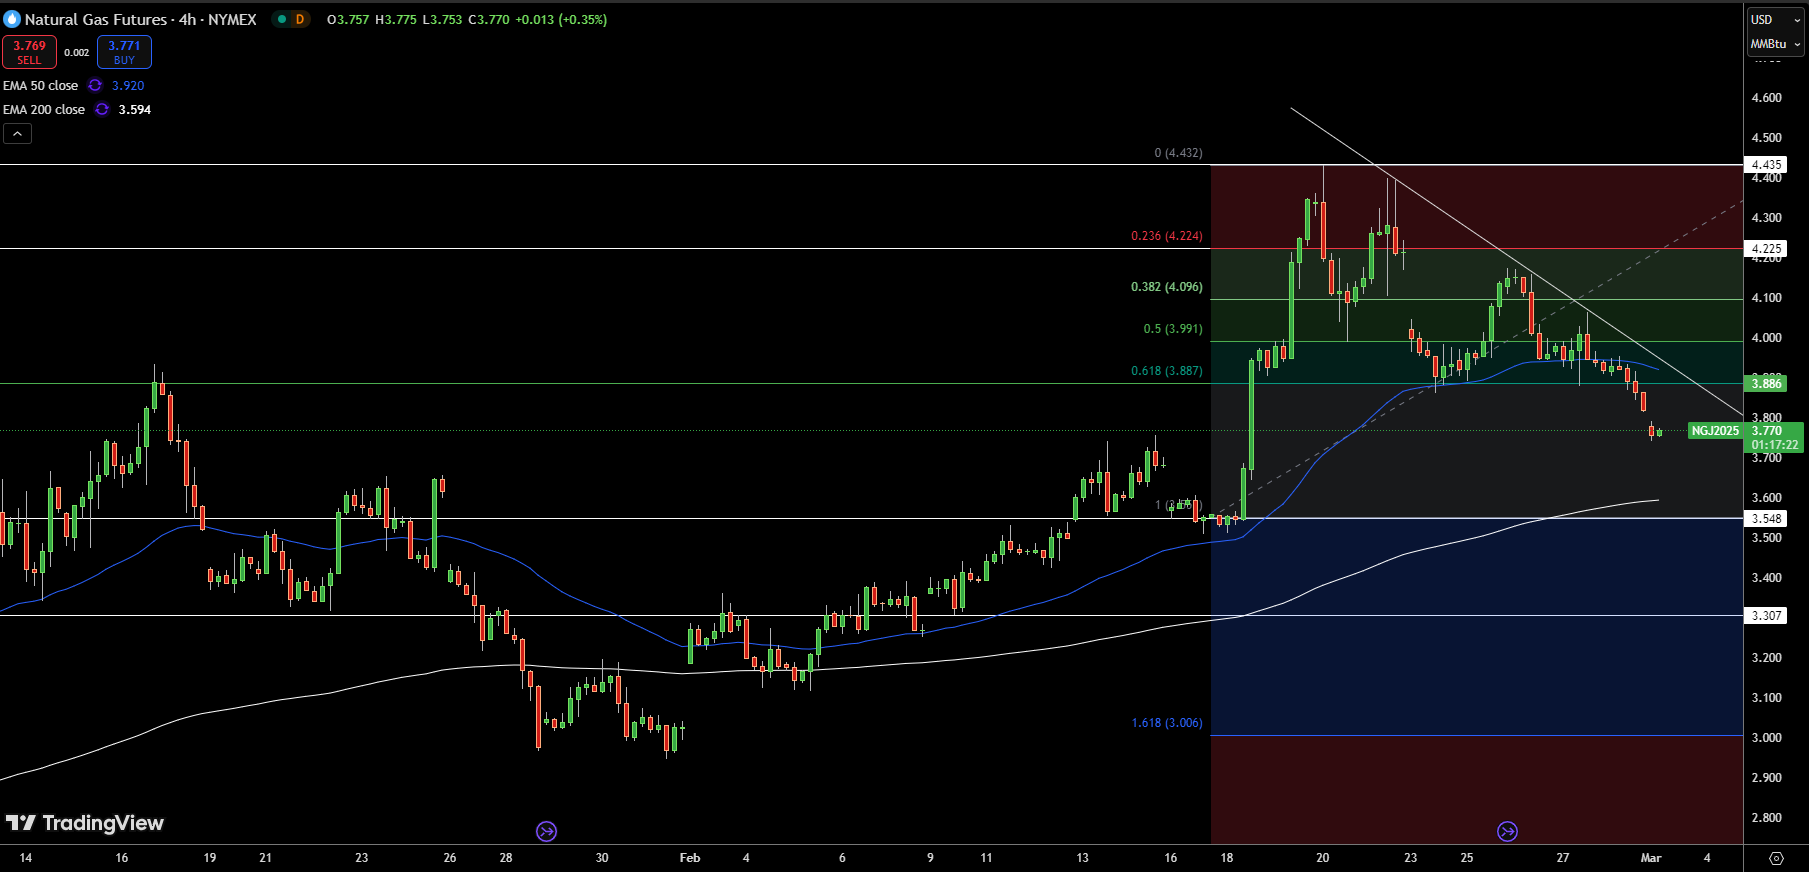Click the purple contract-roll marker near Feb 26
Viewport: 1809px width, 872px height.
[x=1507, y=831]
